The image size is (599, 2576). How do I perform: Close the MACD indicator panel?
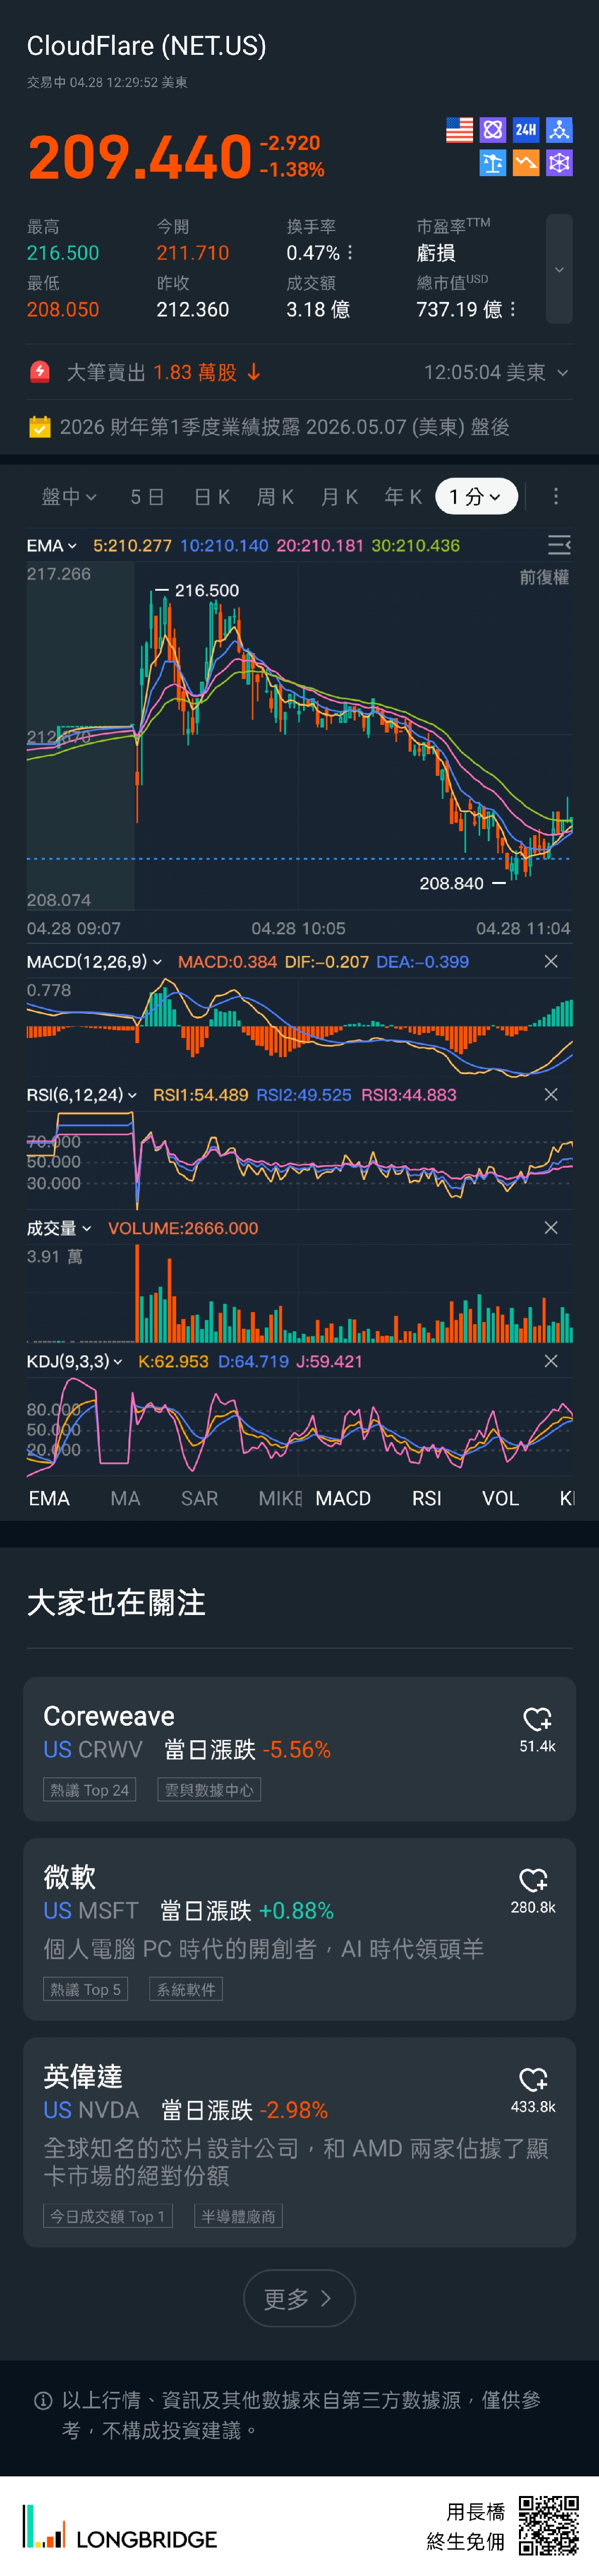(551, 962)
